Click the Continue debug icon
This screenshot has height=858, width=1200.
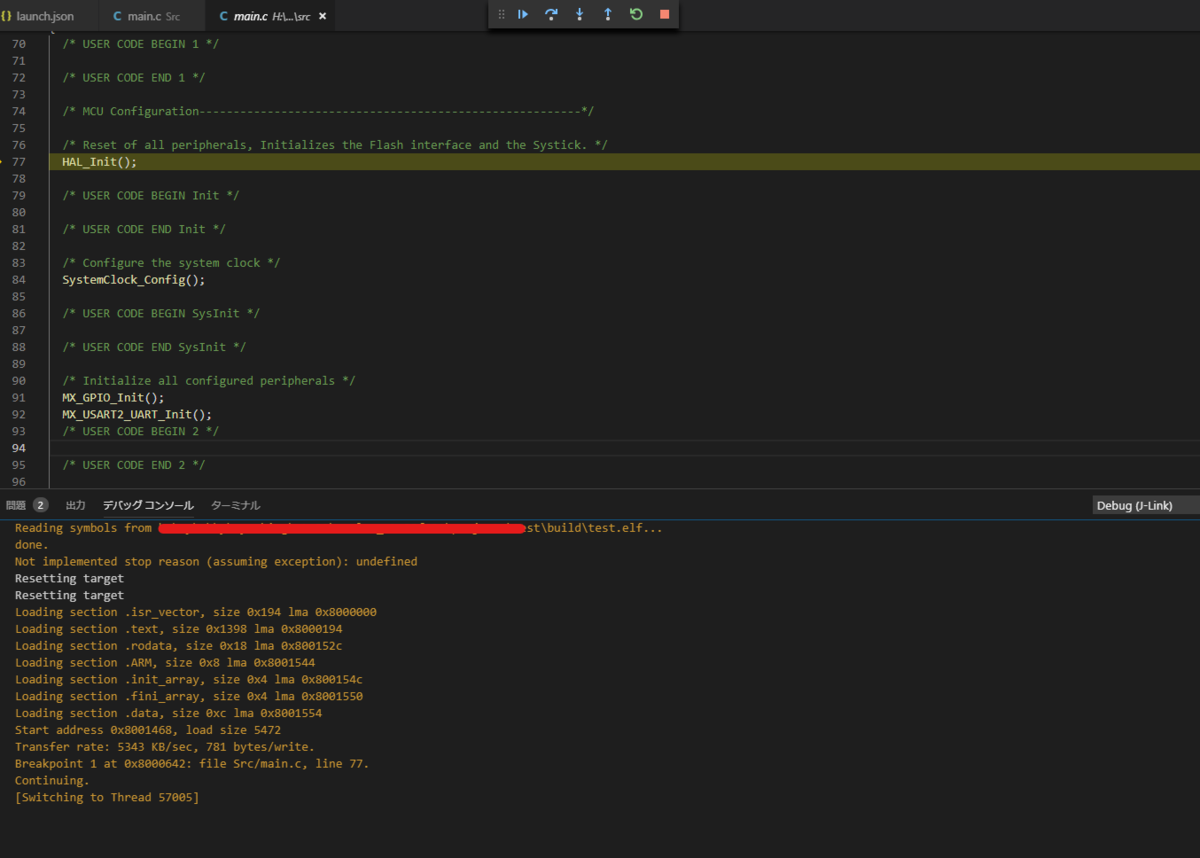522,14
